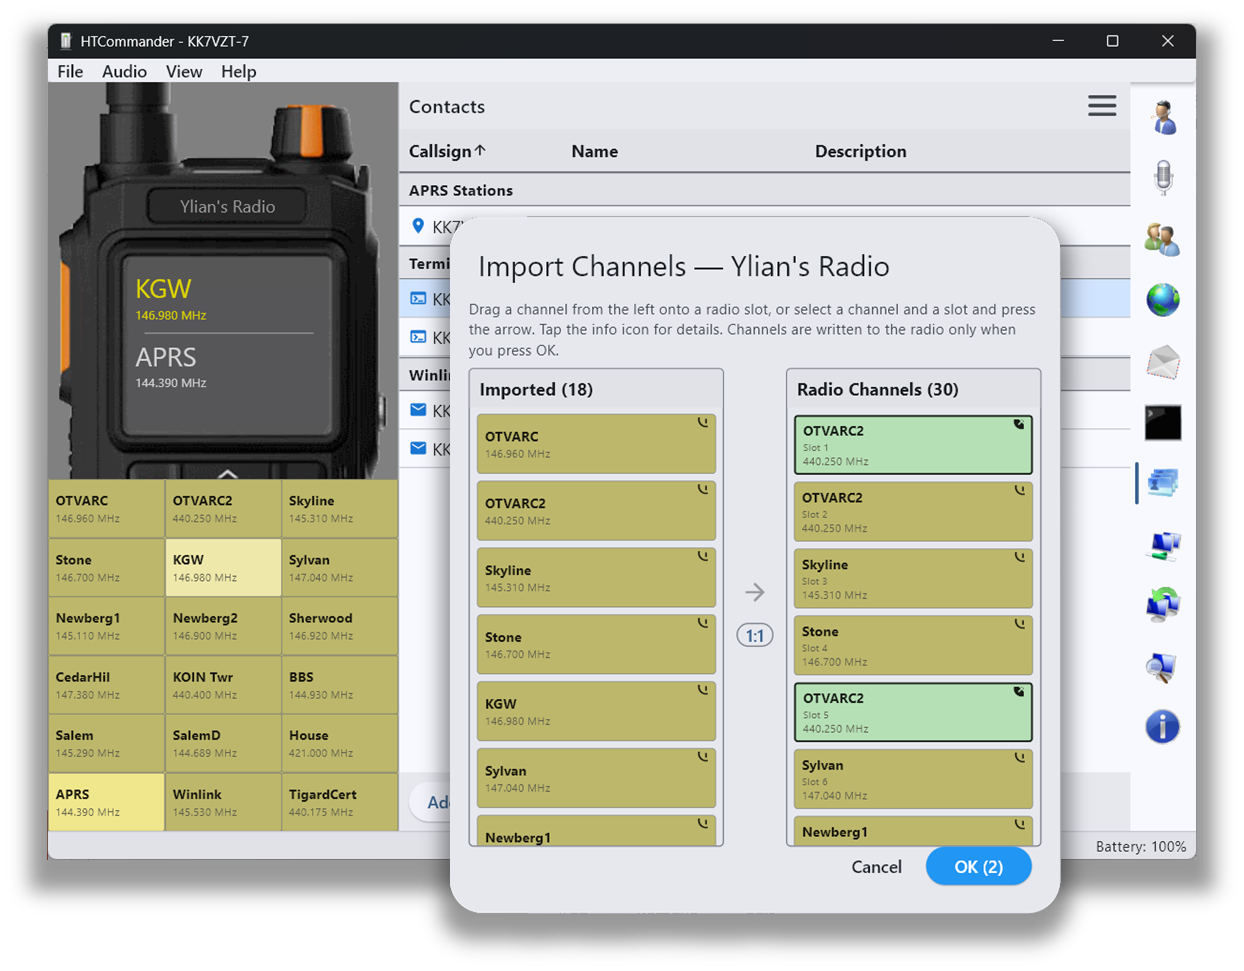Open the magnifier over monitor sidebar icon
Screen dimensions: 1244x971
tap(1163, 667)
